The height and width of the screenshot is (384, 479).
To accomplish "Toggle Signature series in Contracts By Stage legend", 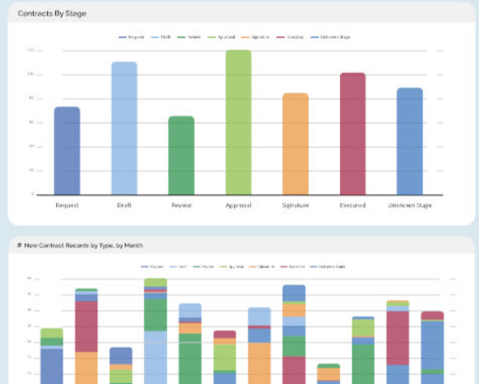I will (255, 37).
